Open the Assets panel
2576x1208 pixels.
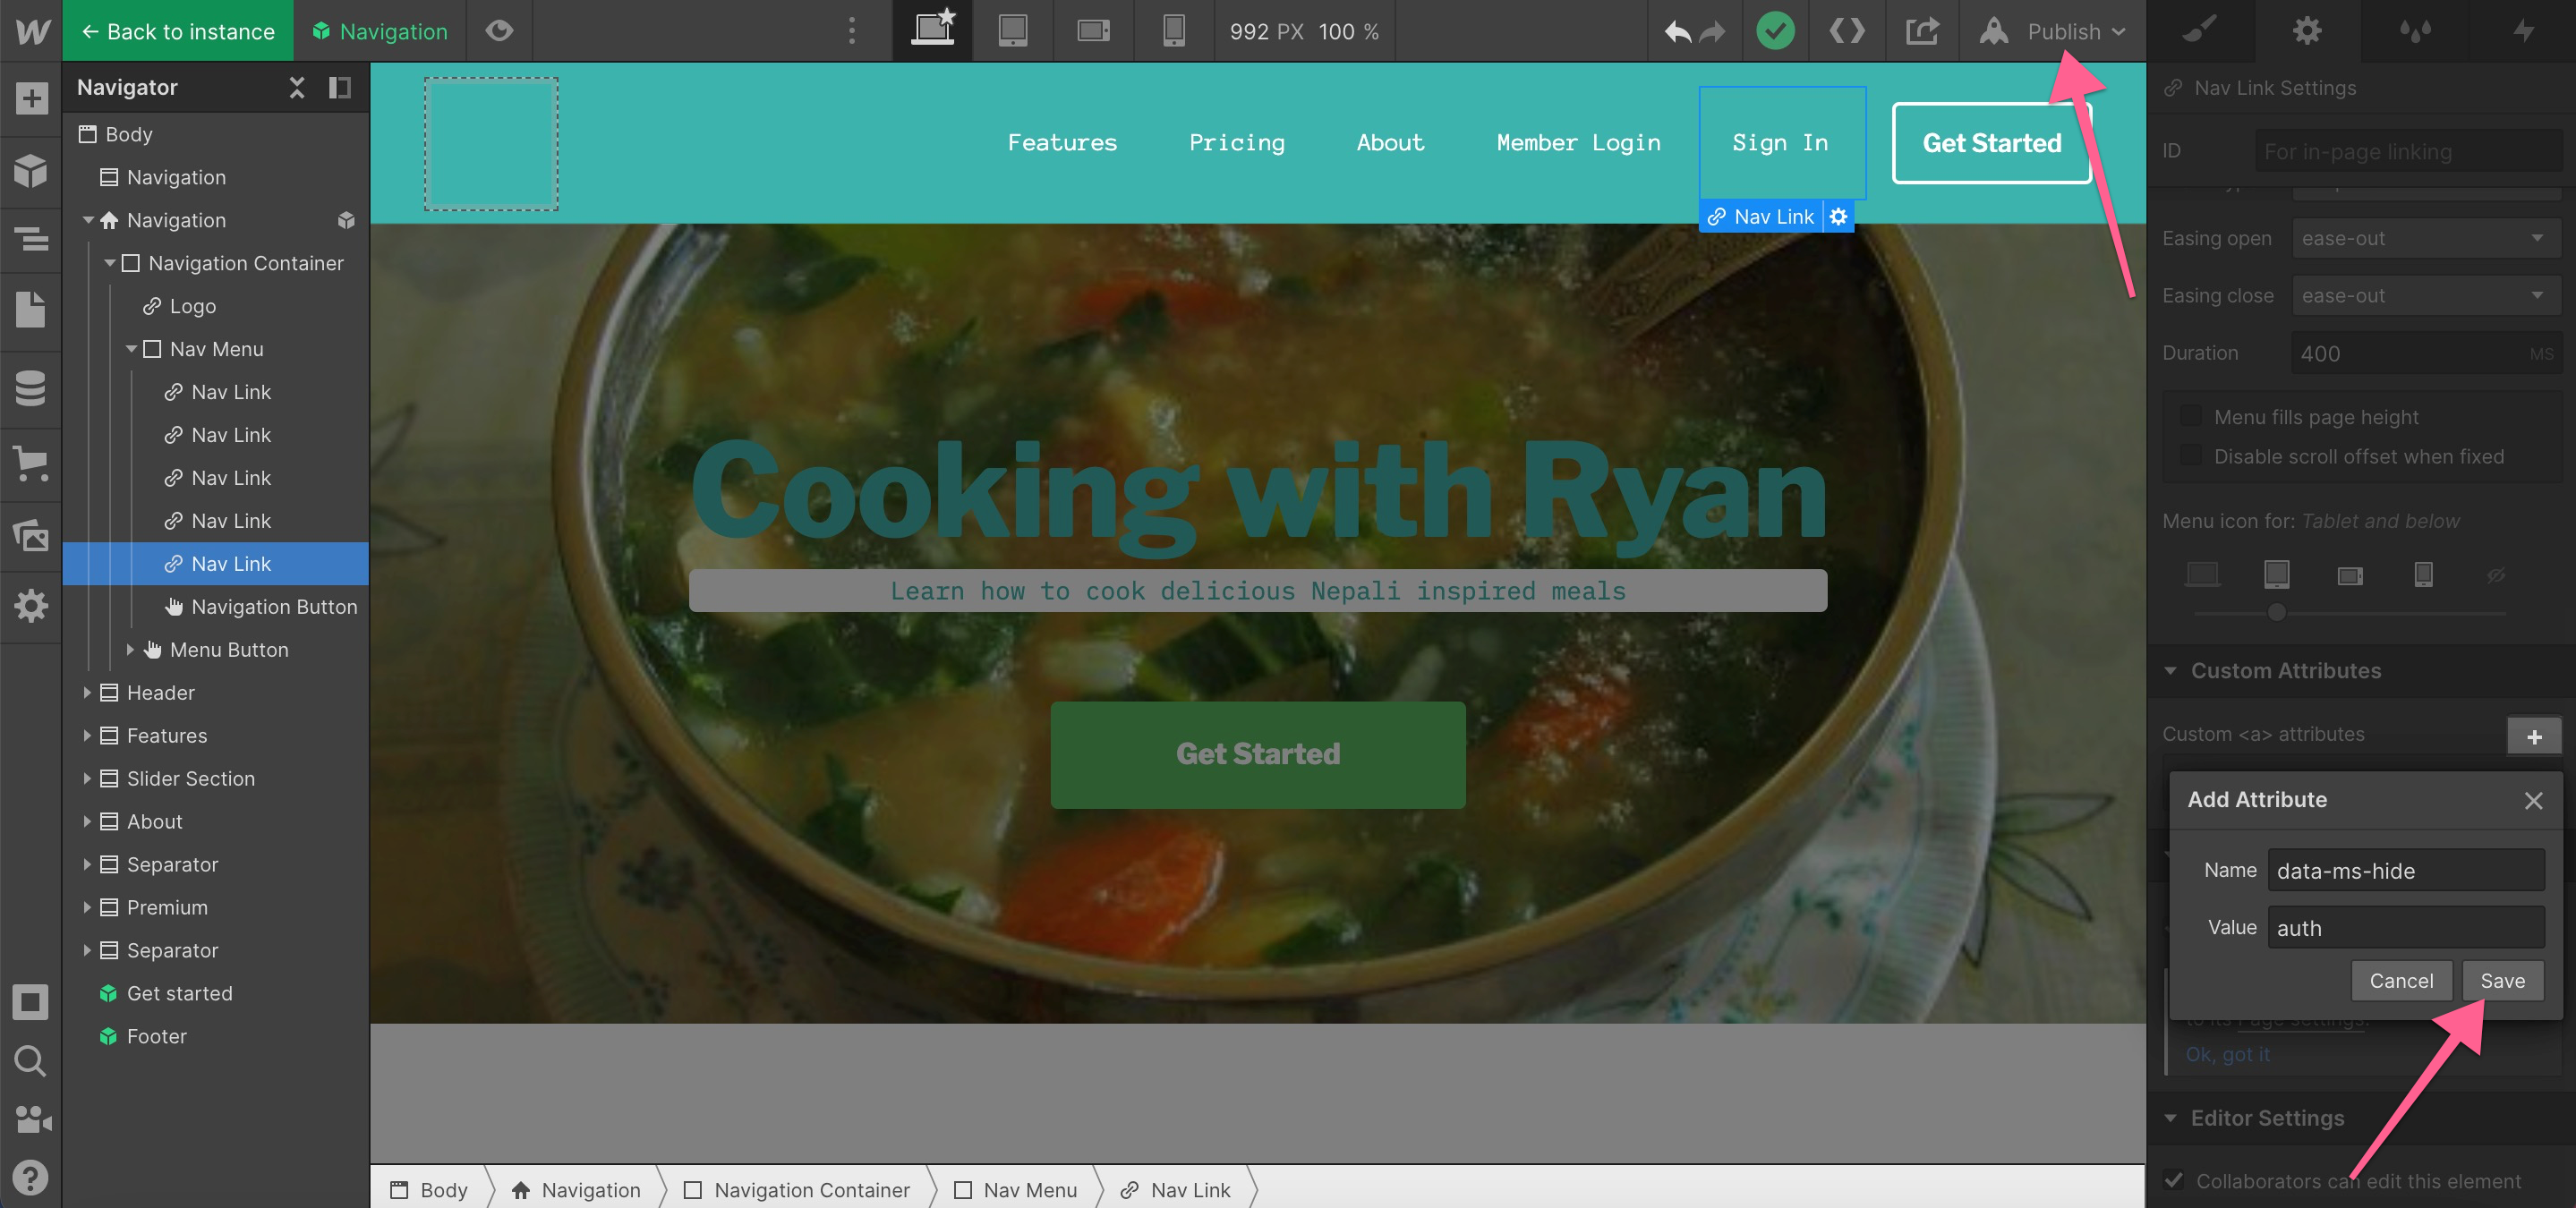tap(31, 535)
